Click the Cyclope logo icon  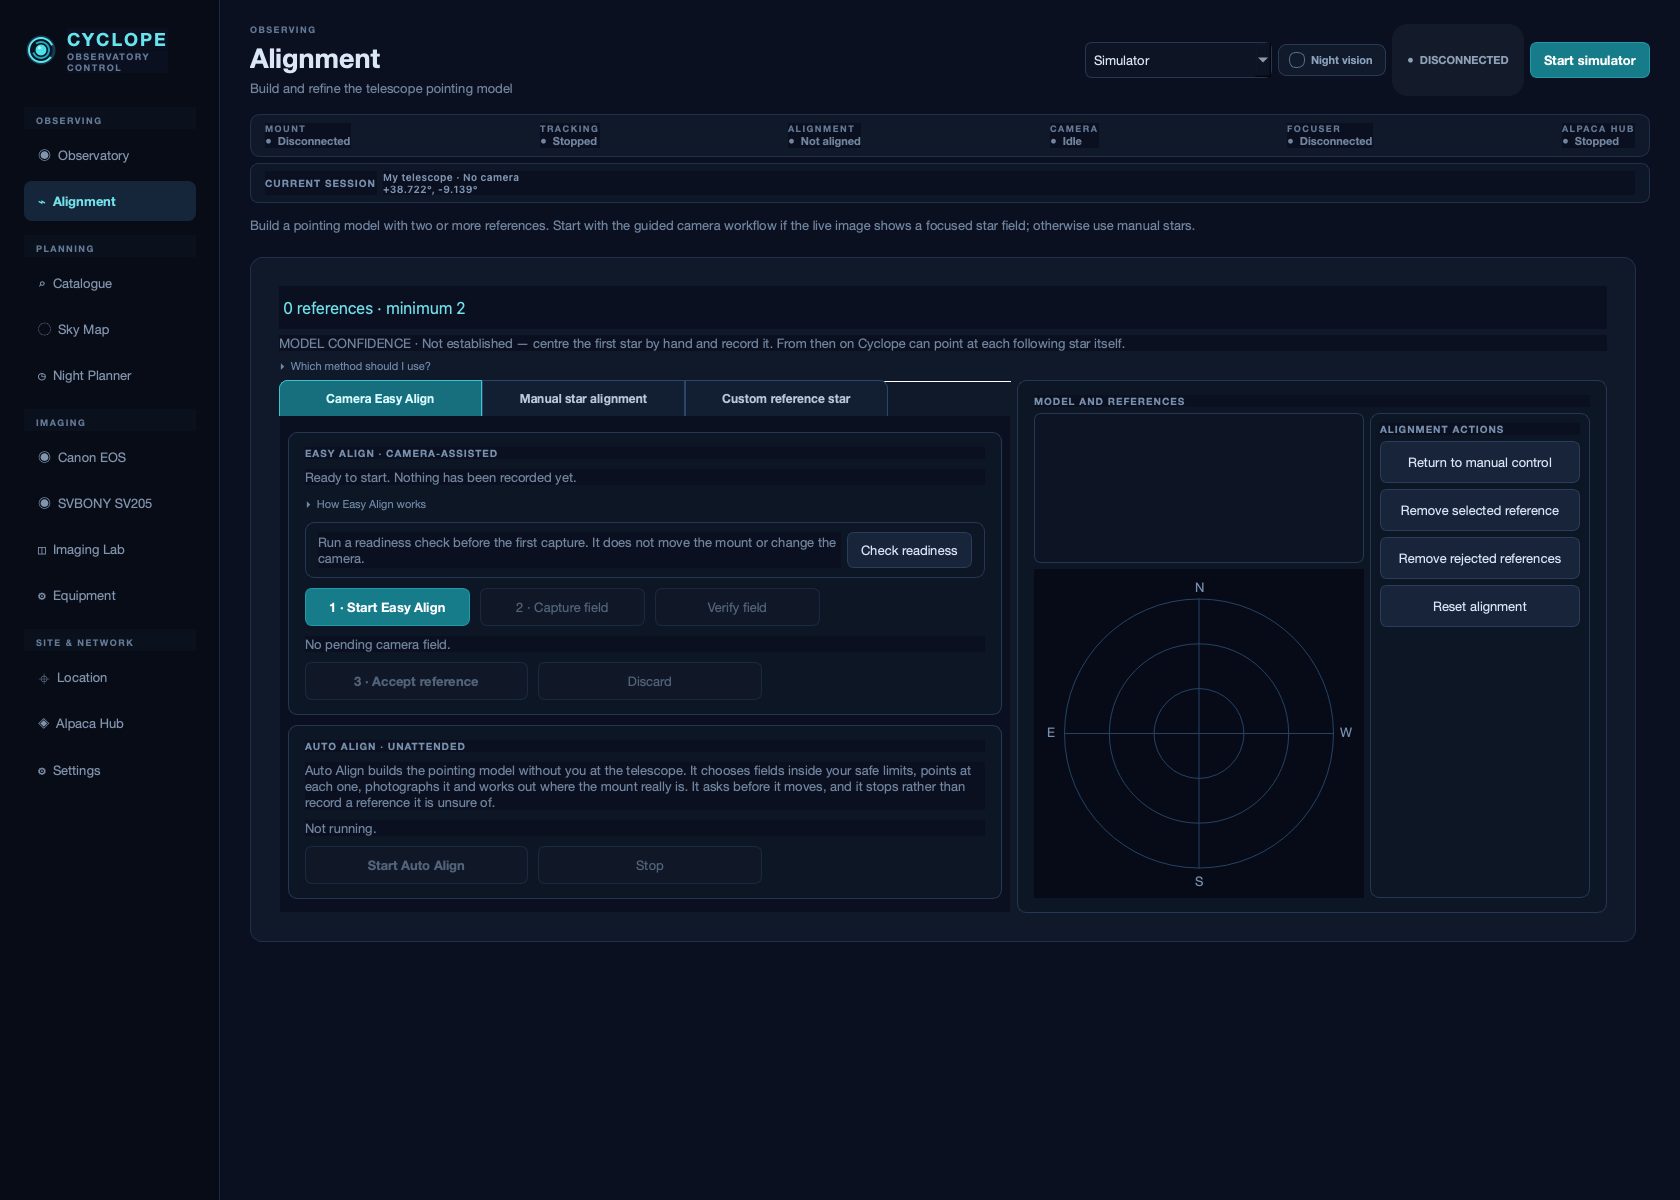40,50
